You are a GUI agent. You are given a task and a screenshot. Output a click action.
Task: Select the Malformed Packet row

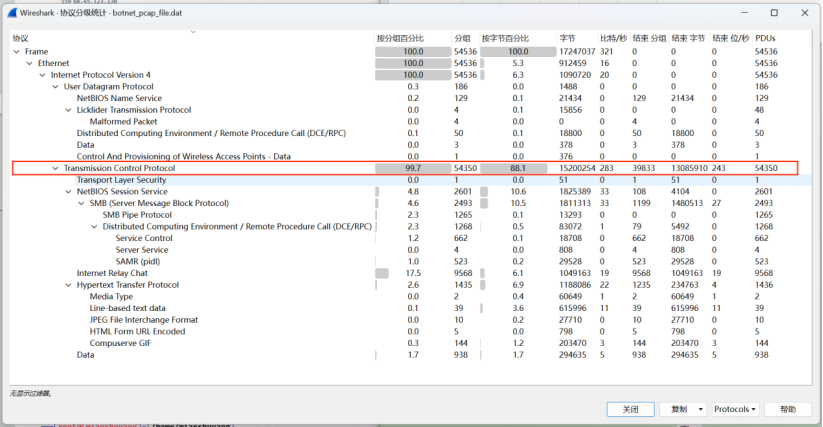coord(411,122)
